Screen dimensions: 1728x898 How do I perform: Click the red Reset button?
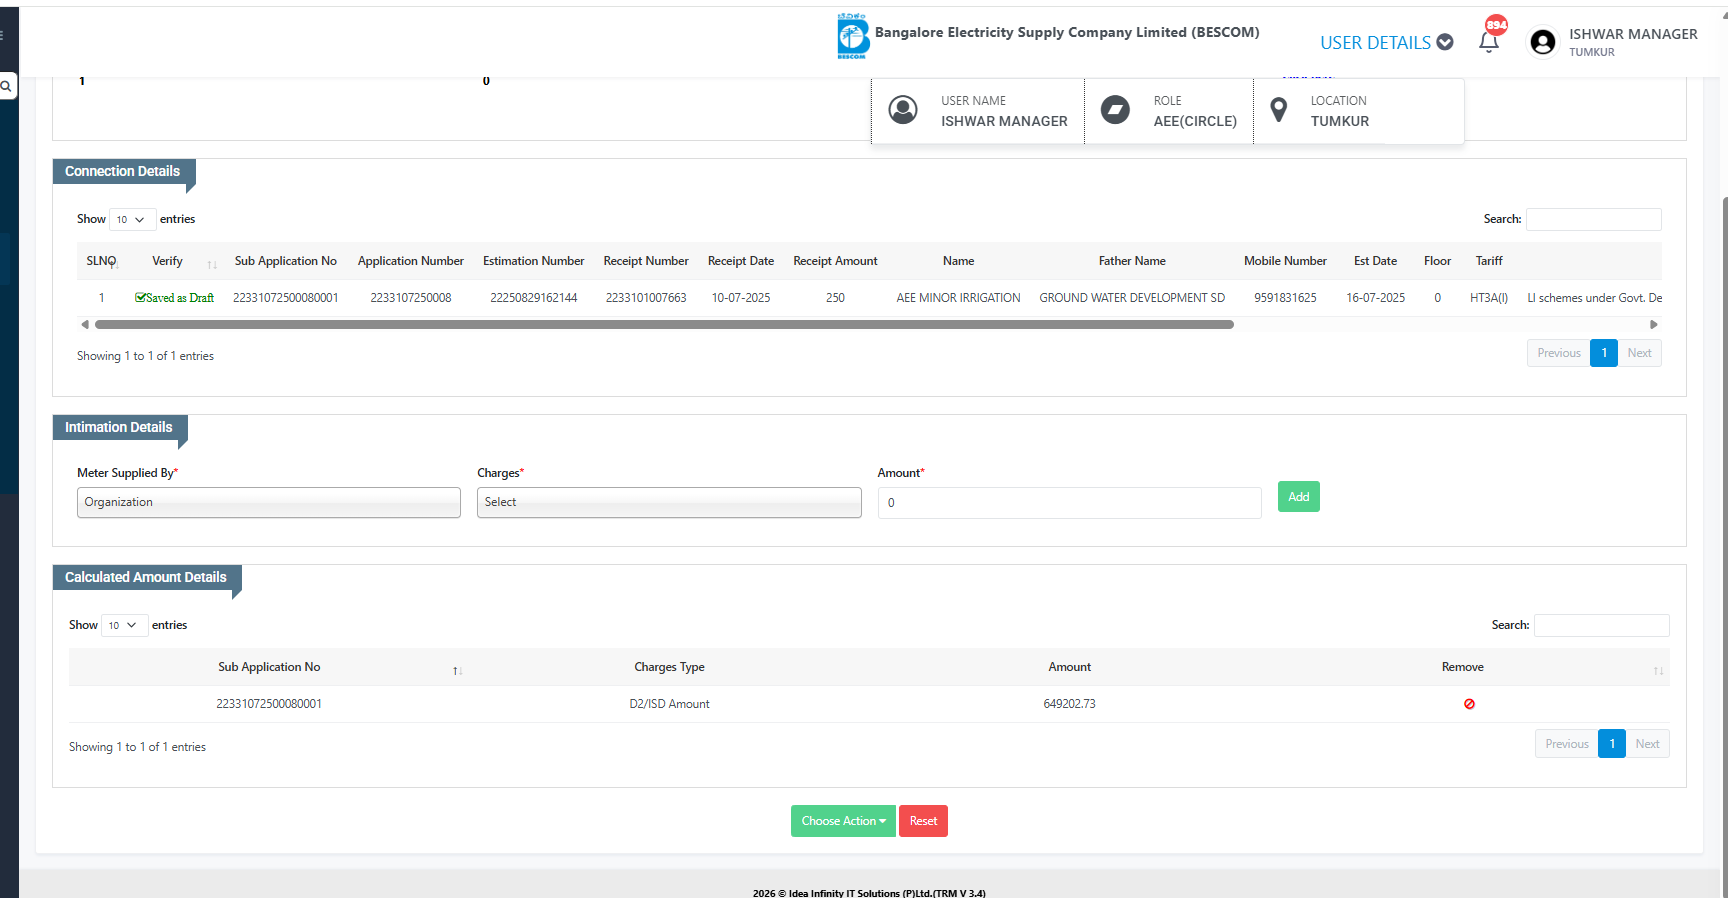pyautogui.click(x=923, y=821)
